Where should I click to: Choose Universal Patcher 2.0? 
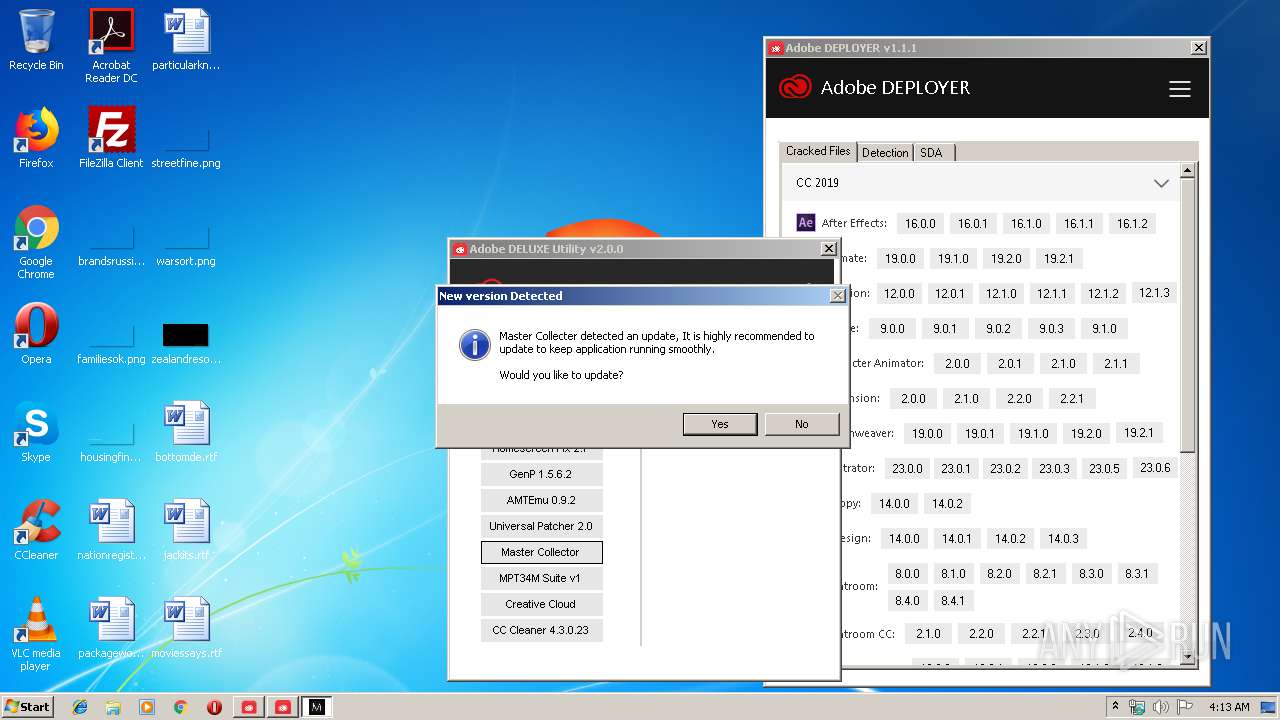click(541, 526)
